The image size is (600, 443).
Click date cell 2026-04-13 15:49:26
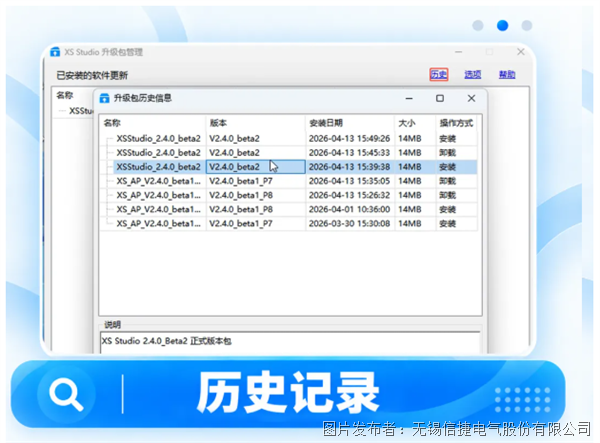pos(349,138)
